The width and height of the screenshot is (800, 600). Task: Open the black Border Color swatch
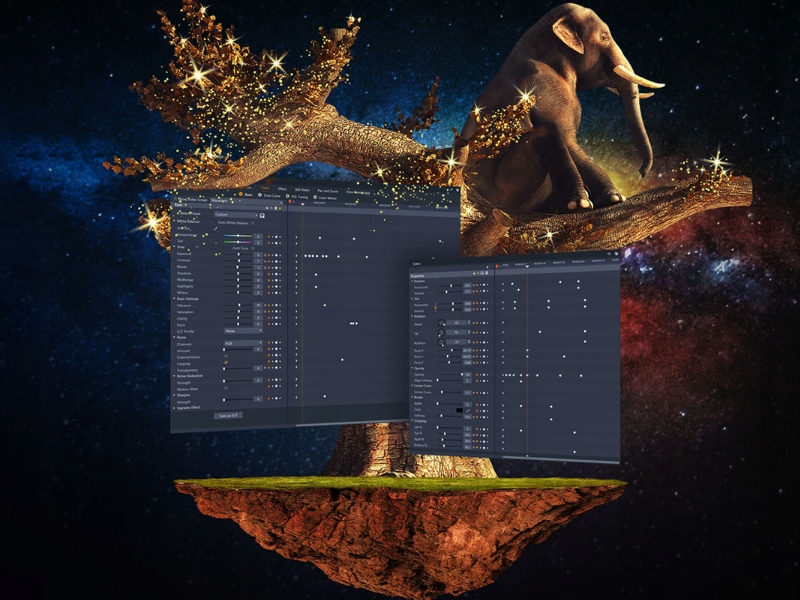[x=459, y=410]
